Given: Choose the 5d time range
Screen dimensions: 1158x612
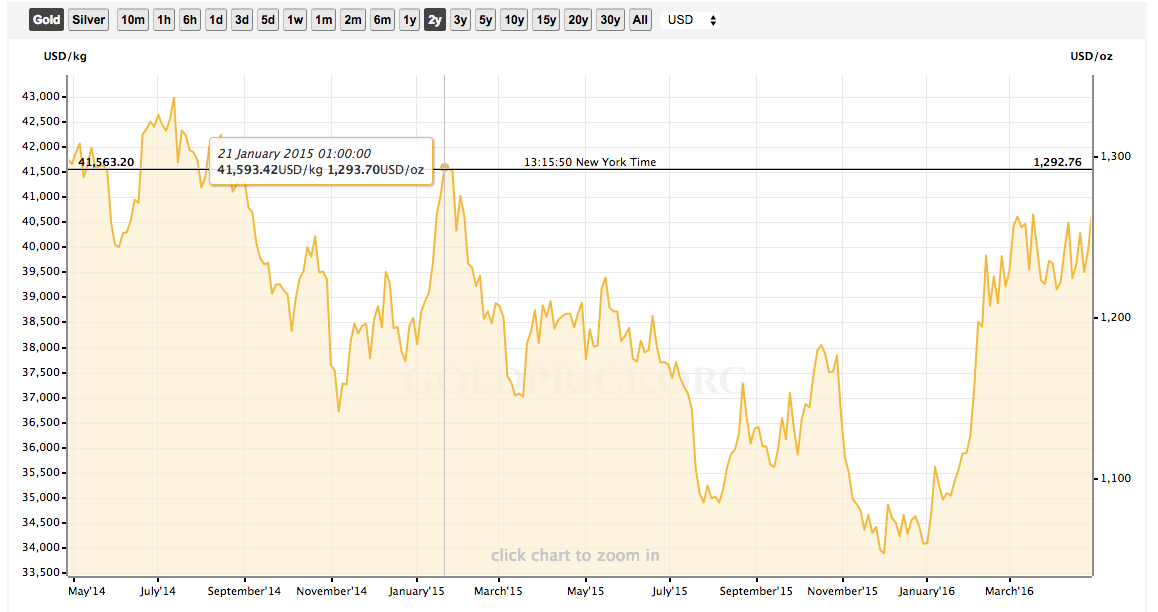Looking at the screenshot, I should (268, 20).
